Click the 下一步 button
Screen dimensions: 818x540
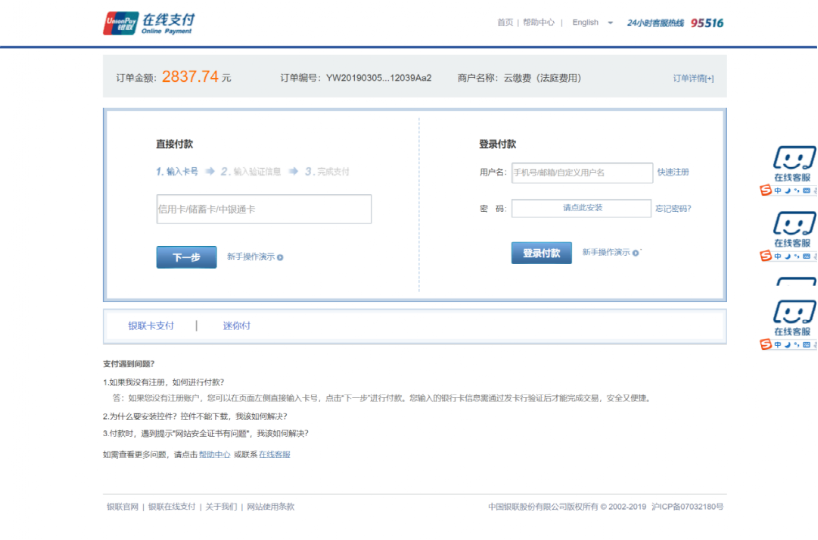(x=186, y=257)
